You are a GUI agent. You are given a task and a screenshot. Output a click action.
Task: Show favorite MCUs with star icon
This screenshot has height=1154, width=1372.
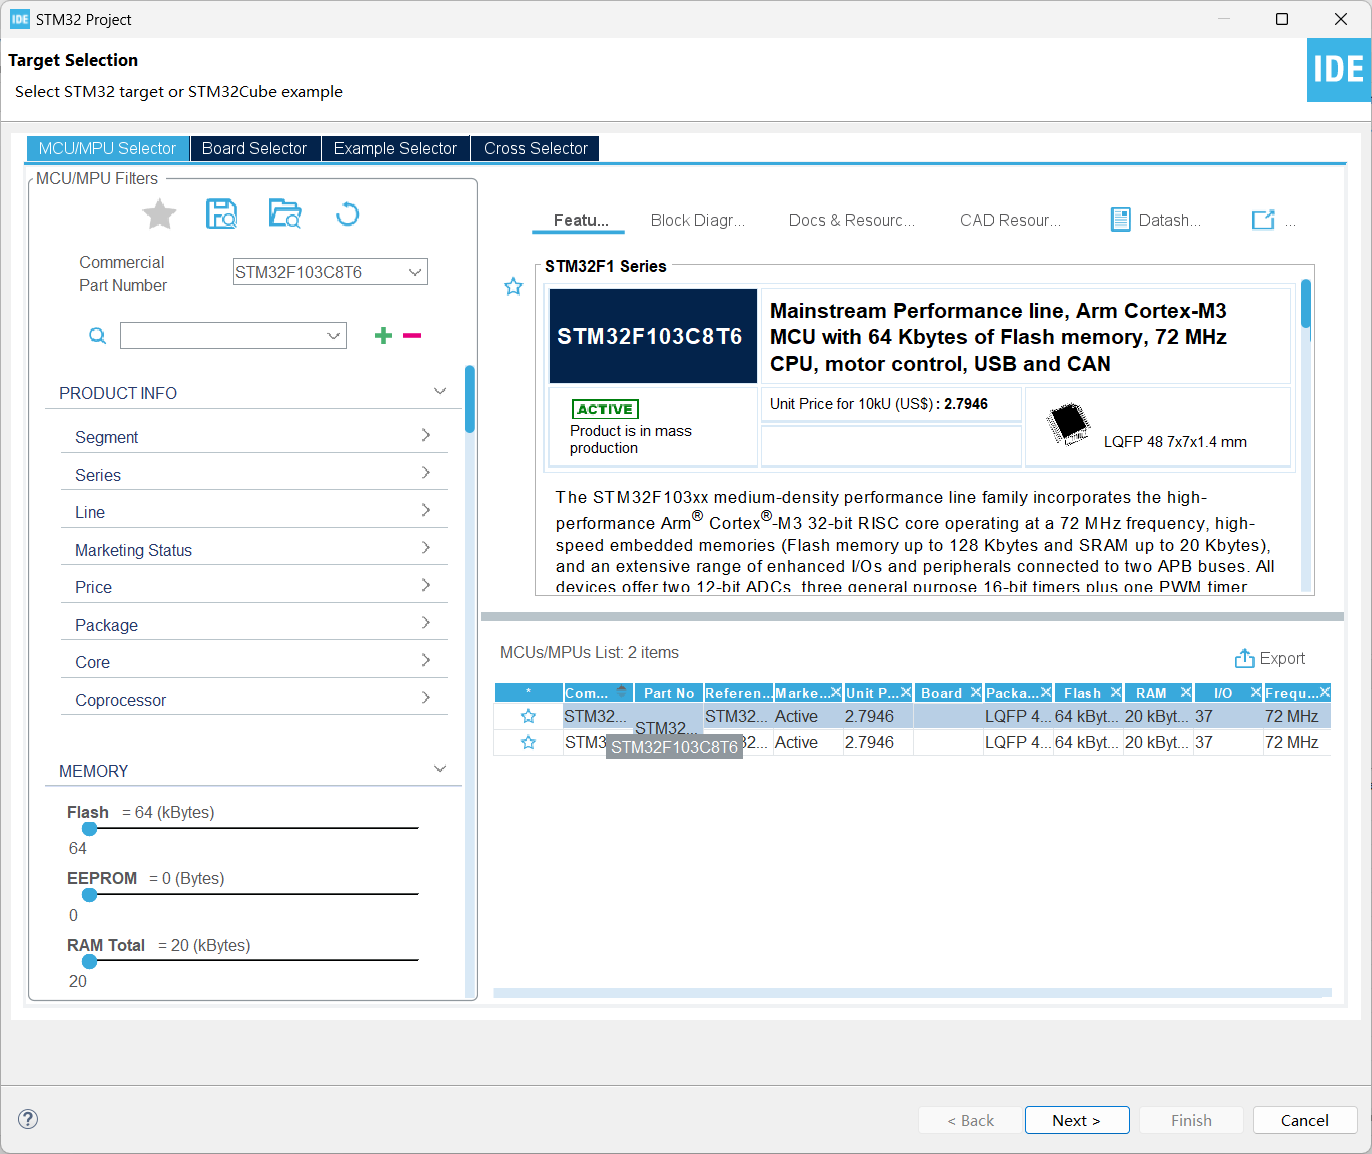click(x=159, y=214)
